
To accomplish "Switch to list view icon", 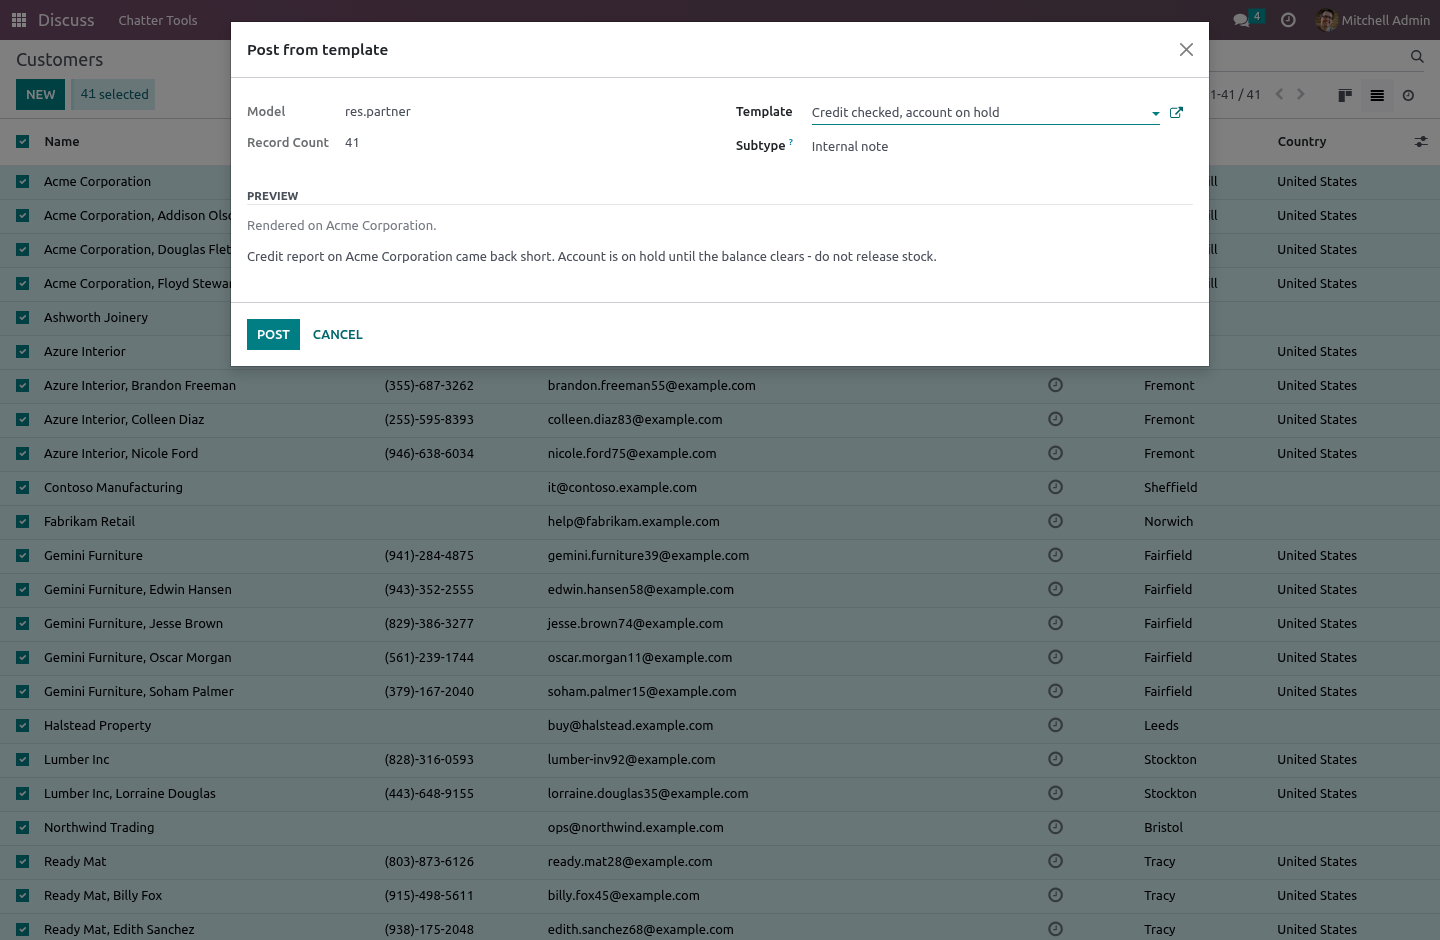I will point(1377,95).
